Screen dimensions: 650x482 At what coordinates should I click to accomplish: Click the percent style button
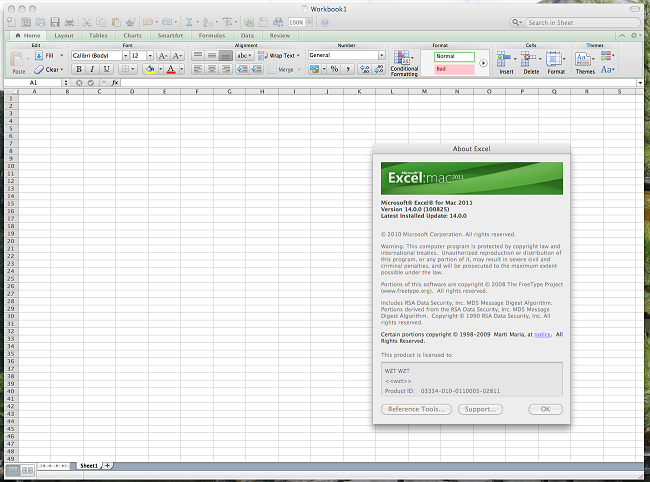coord(335,69)
